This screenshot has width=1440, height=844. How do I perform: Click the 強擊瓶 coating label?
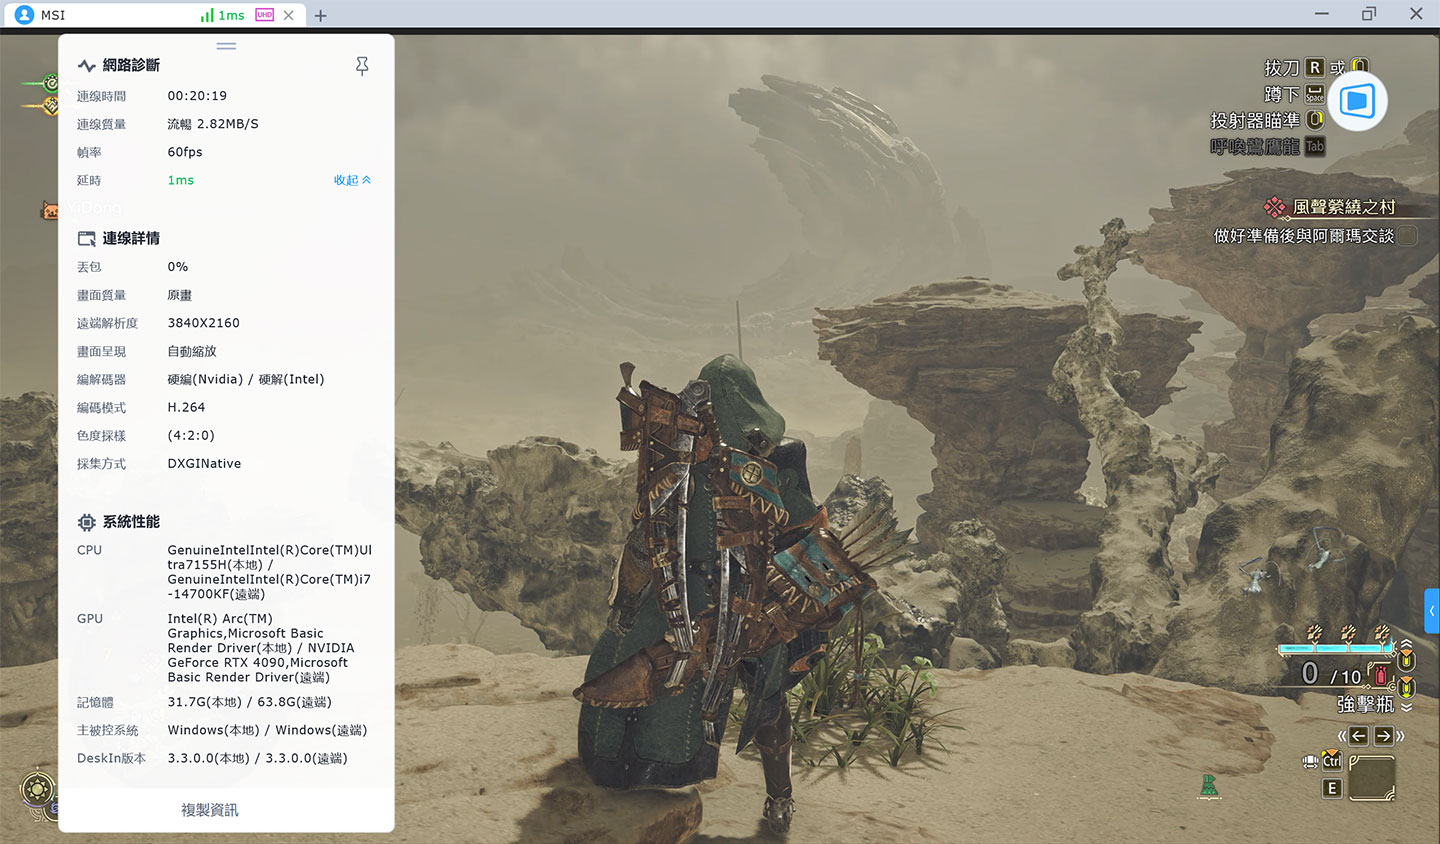[x=1366, y=704]
